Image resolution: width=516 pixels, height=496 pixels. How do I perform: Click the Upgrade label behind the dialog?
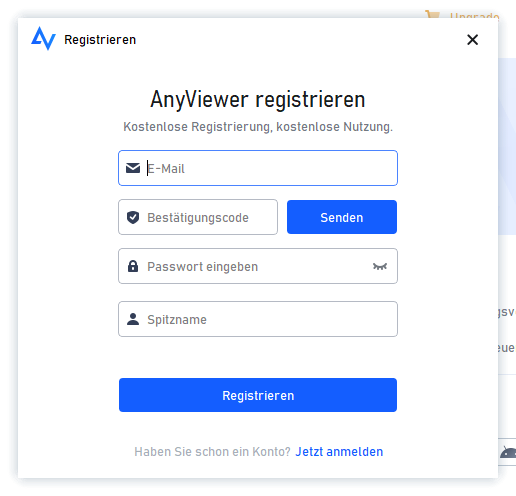point(474,15)
